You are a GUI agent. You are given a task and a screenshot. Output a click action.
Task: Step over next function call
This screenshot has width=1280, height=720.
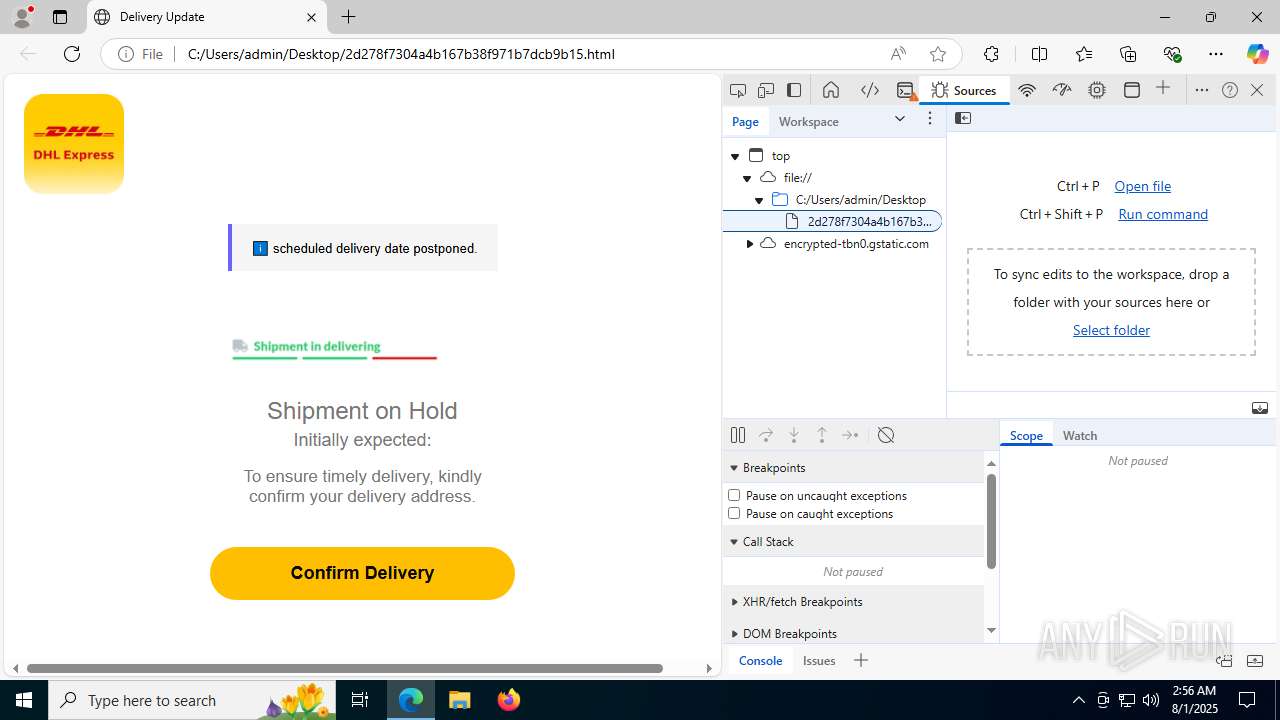[x=766, y=435]
